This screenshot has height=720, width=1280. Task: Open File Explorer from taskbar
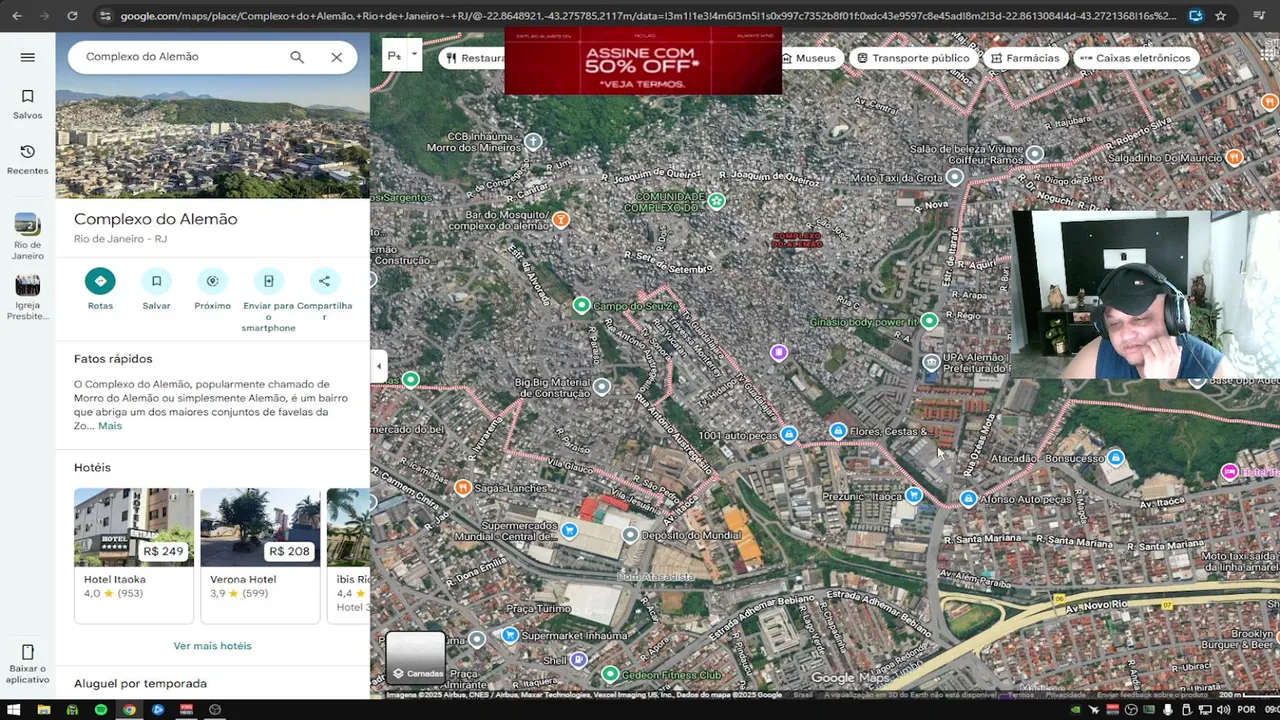coord(43,710)
